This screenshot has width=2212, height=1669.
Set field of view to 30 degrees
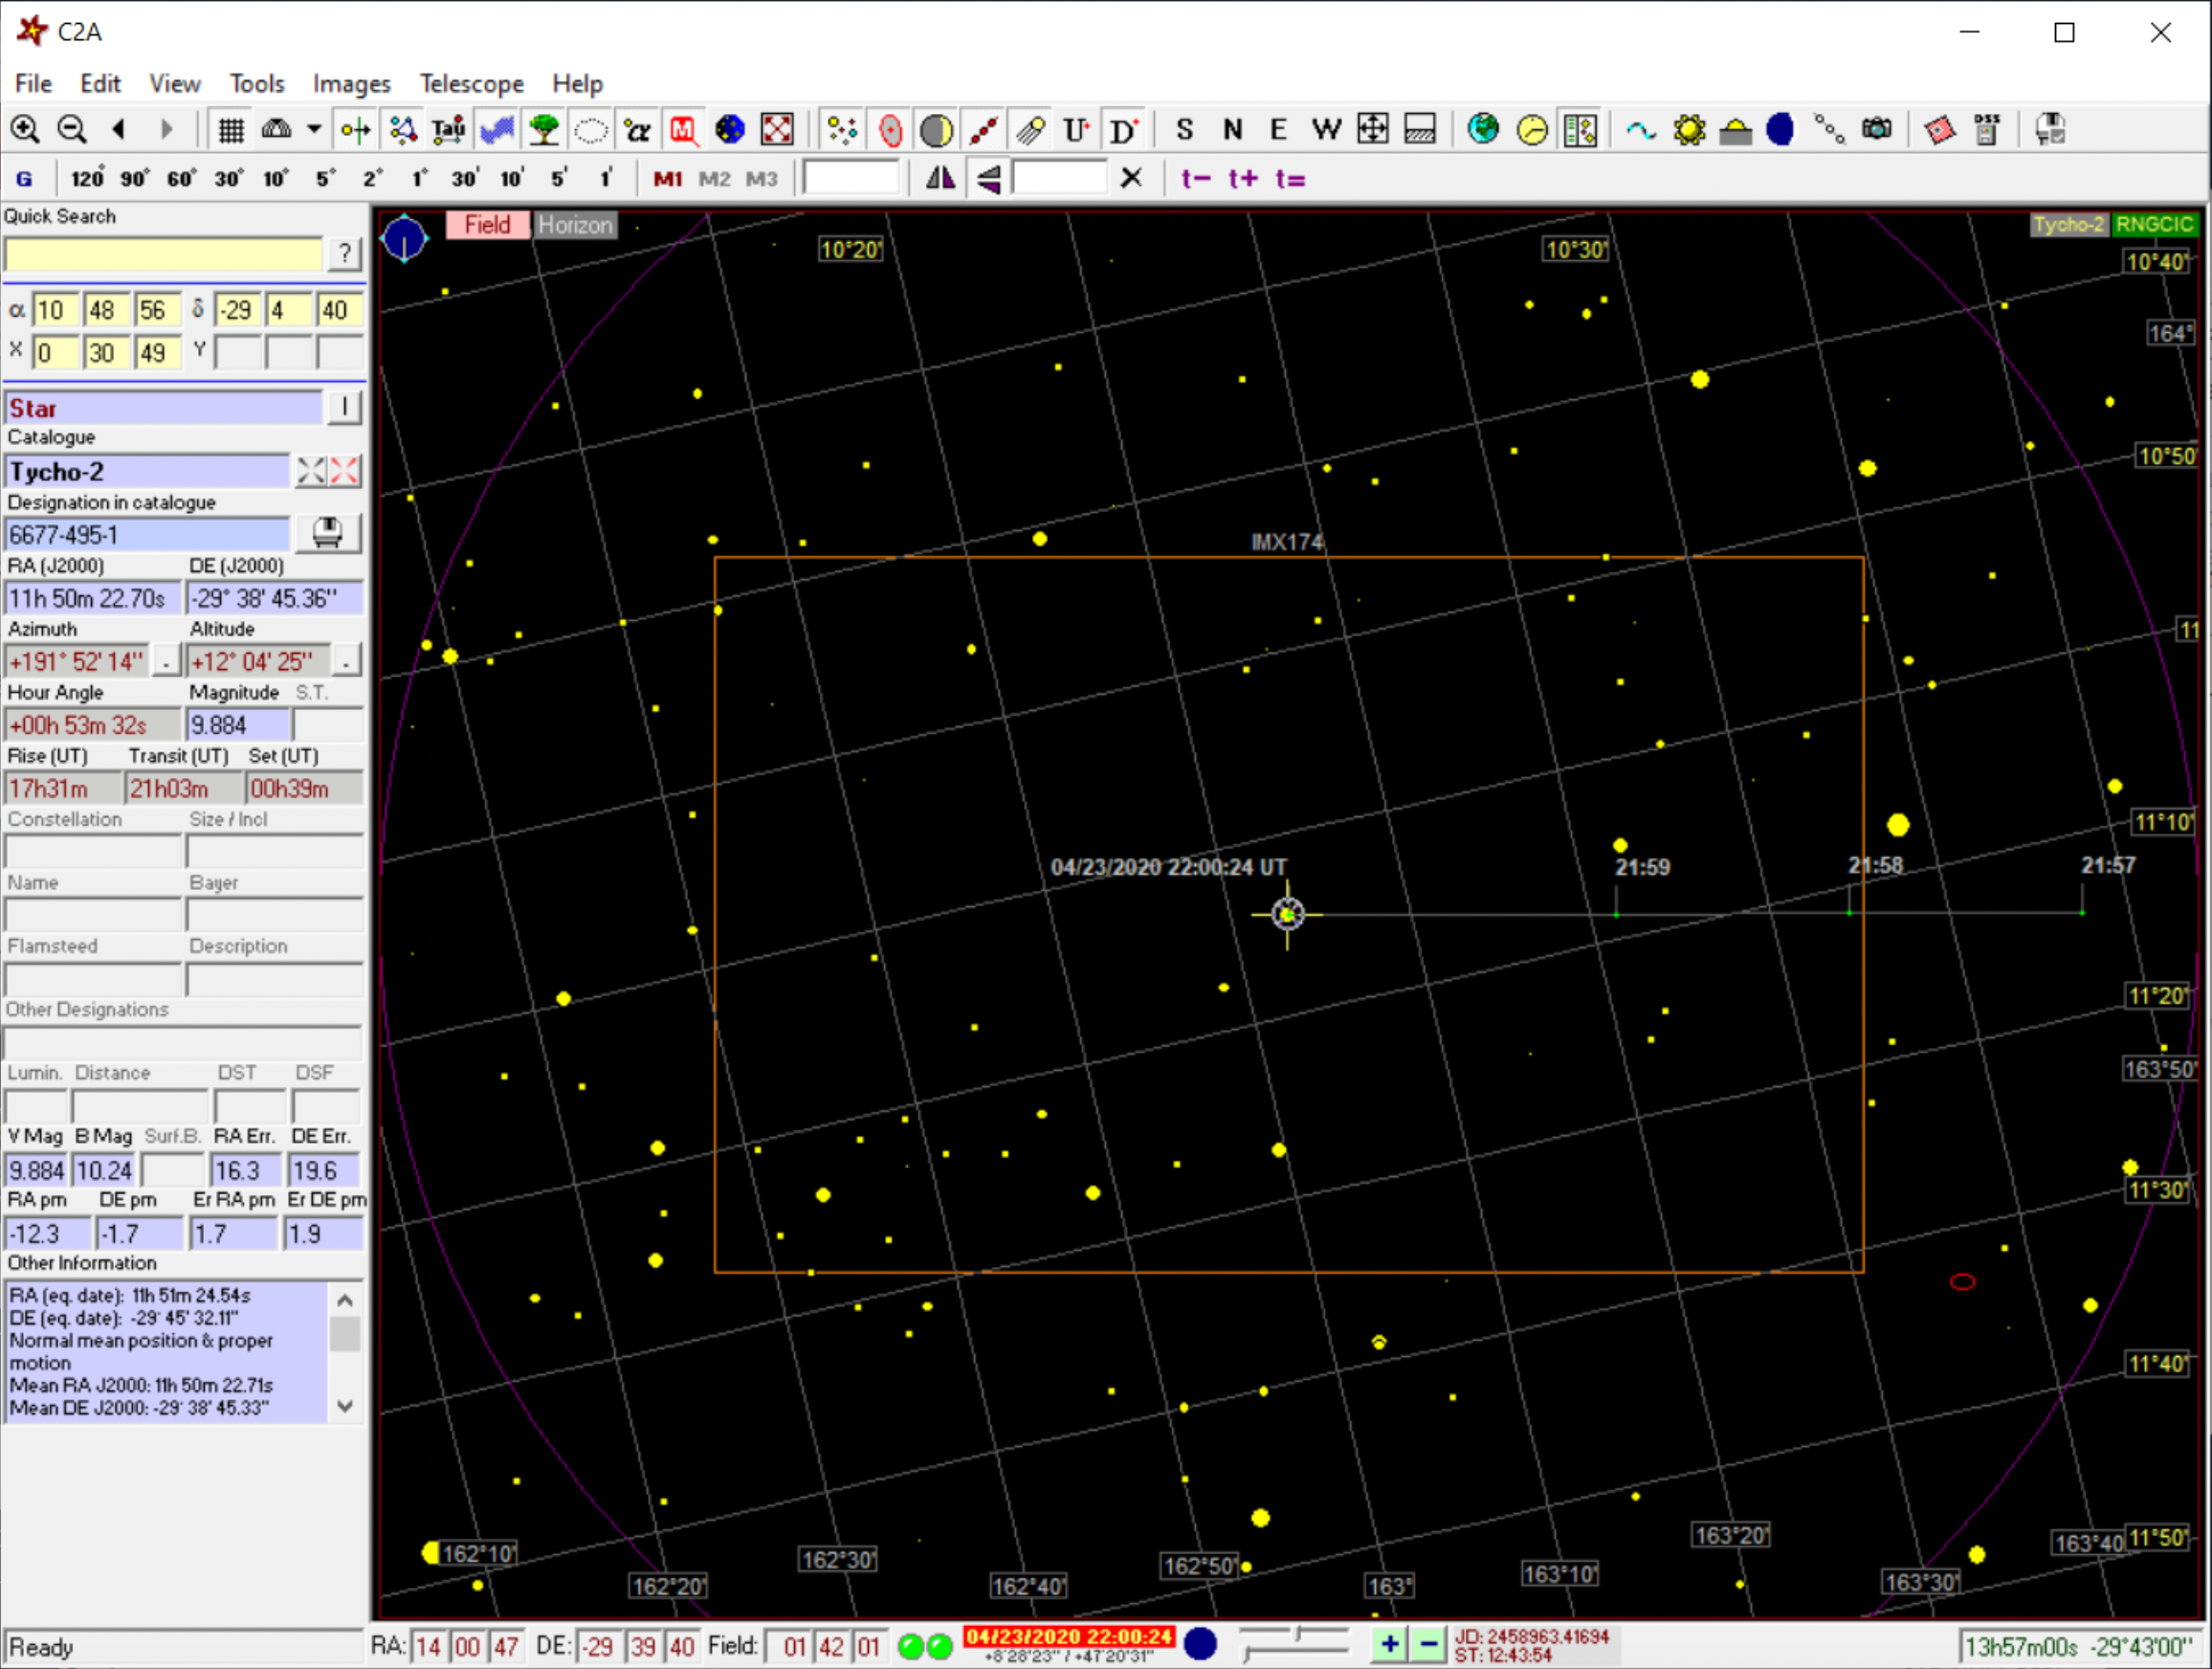pyautogui.click(x=227, y=179)
